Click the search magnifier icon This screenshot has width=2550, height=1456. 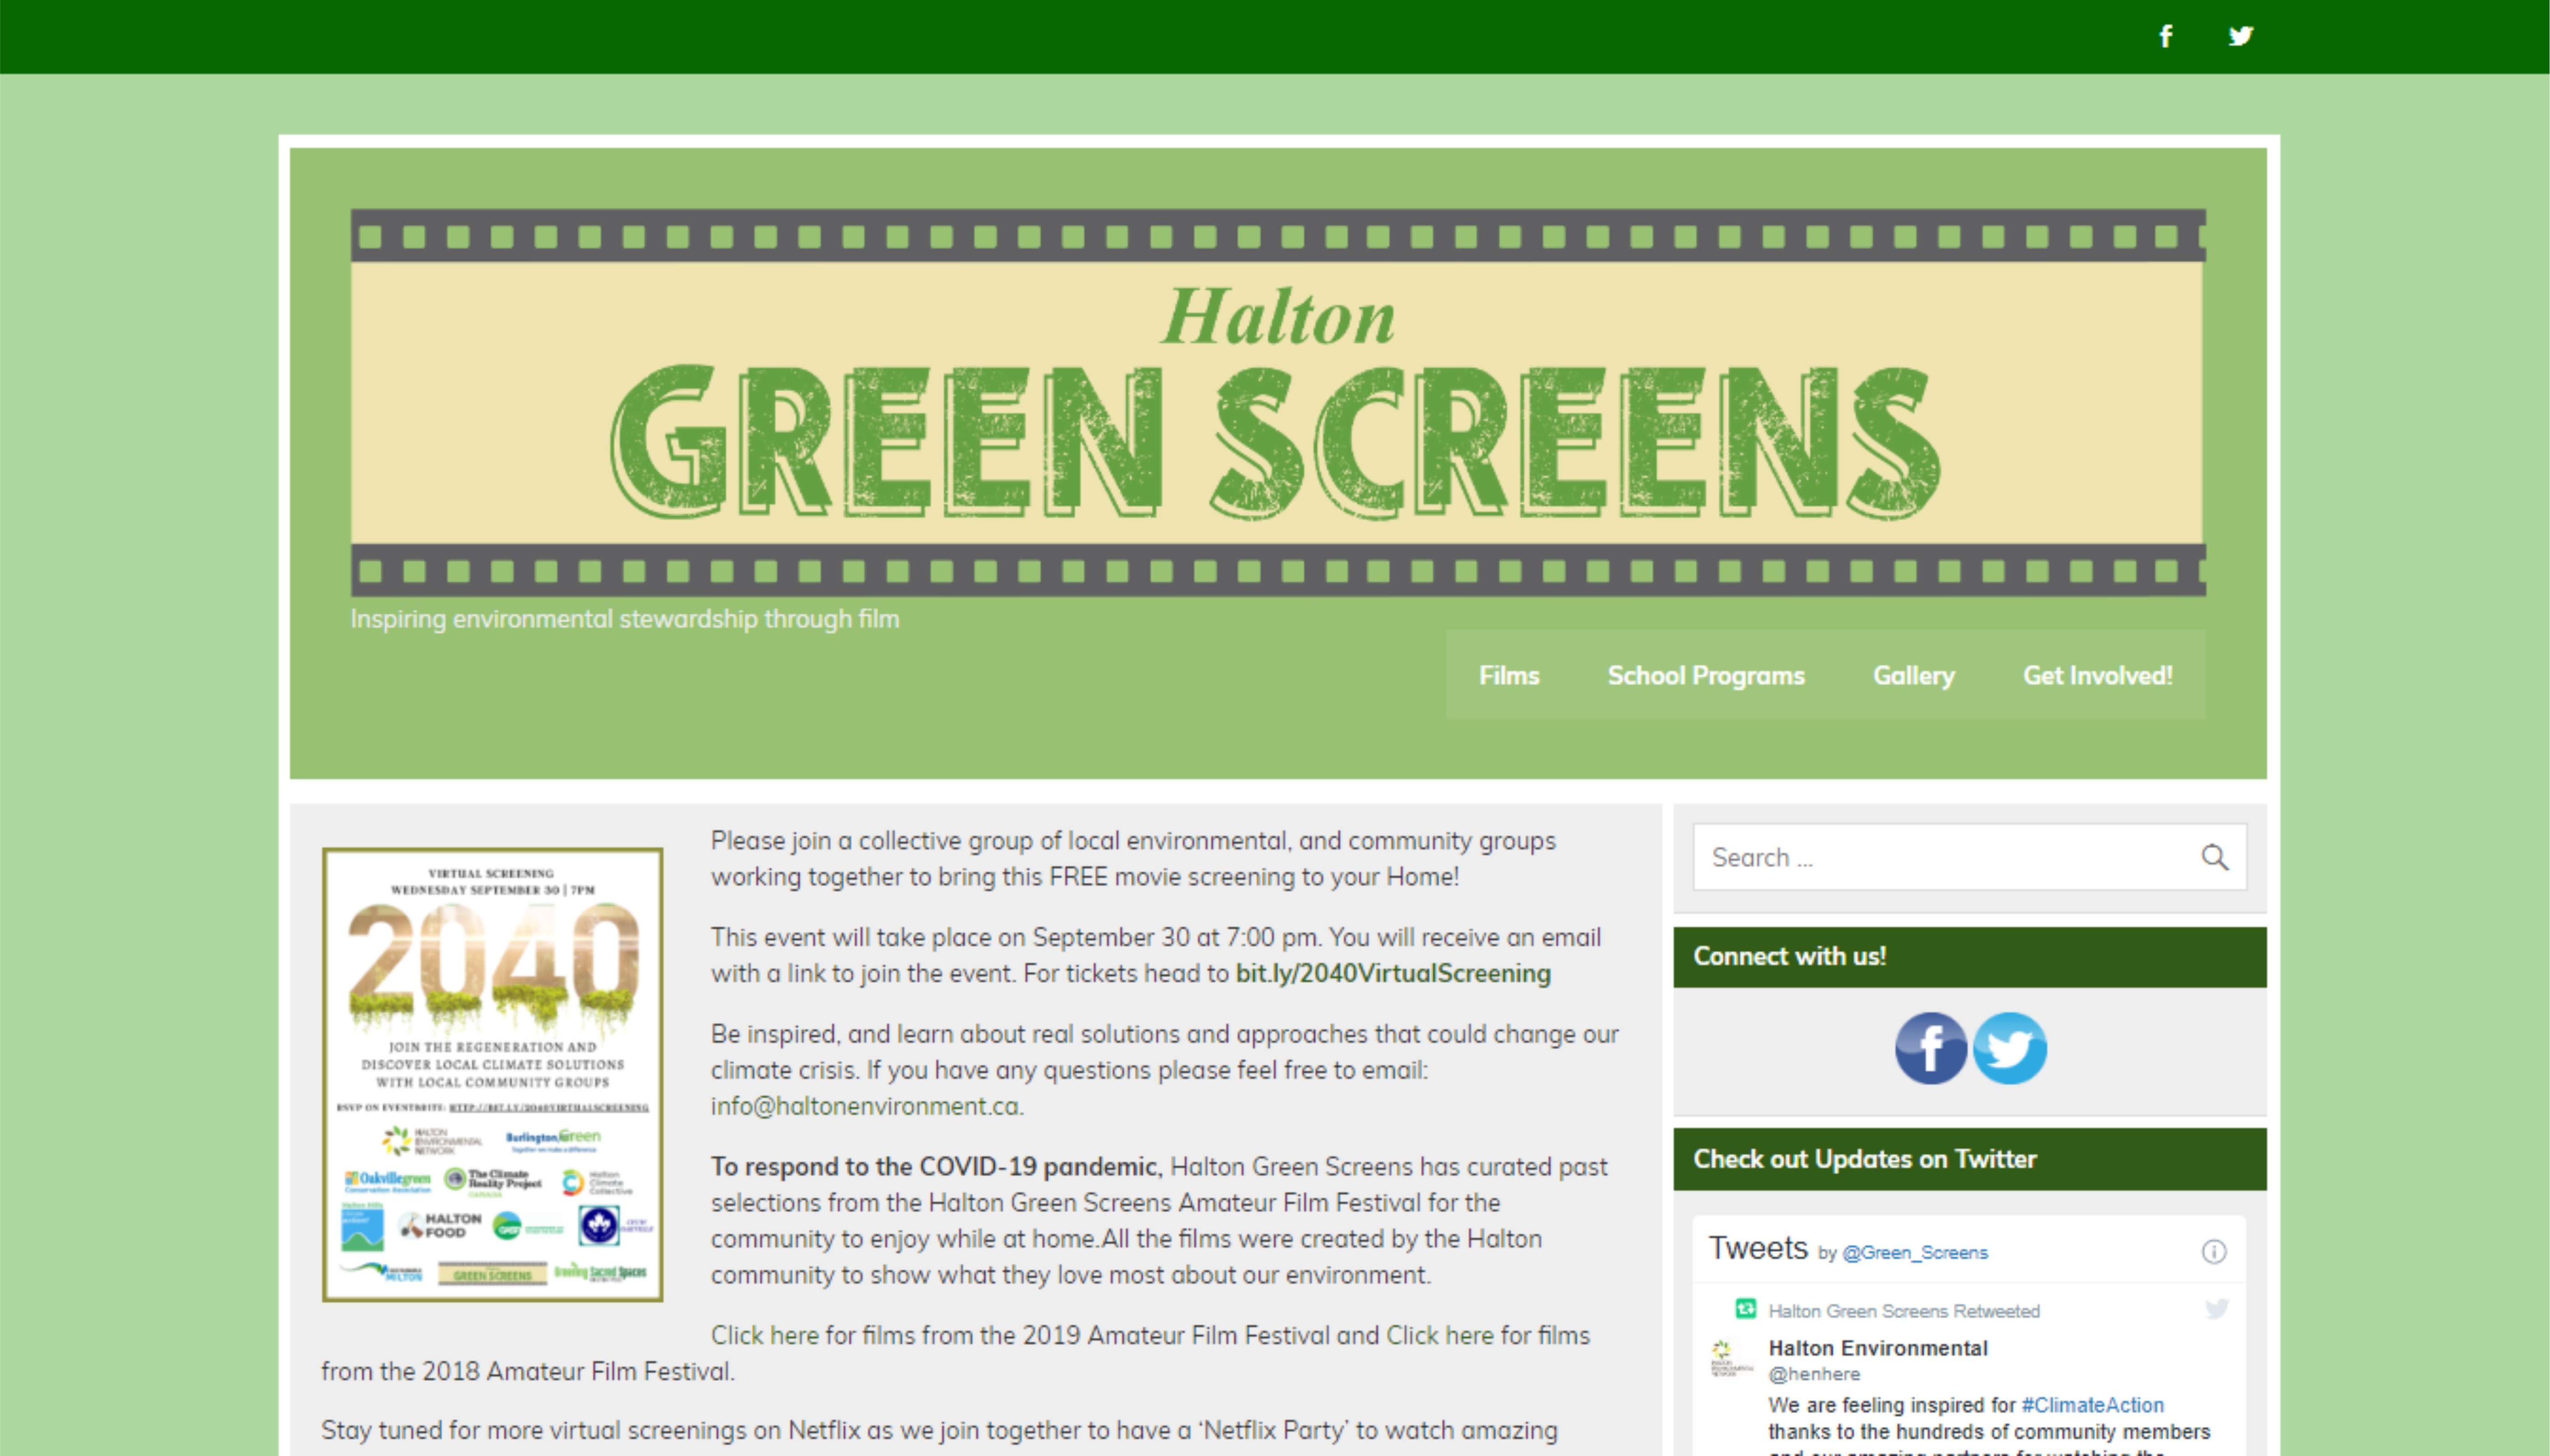(2214, 857)
